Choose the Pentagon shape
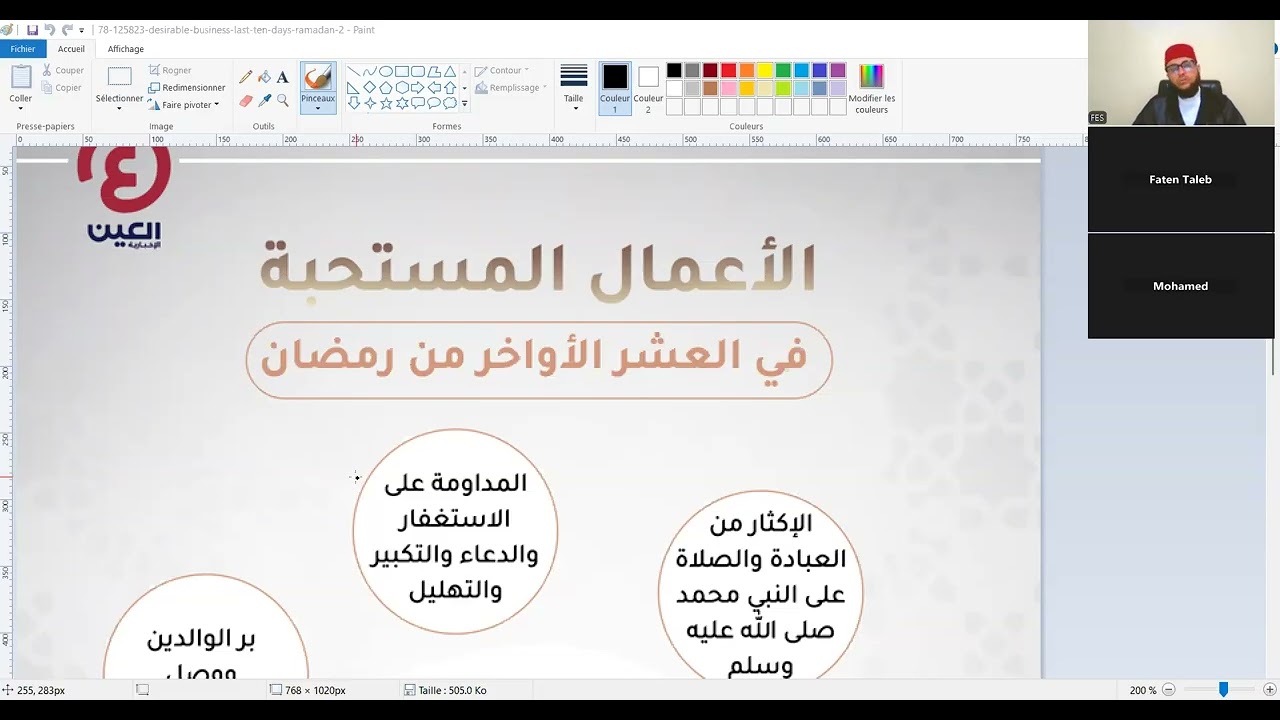 click(x=385, y=87)
